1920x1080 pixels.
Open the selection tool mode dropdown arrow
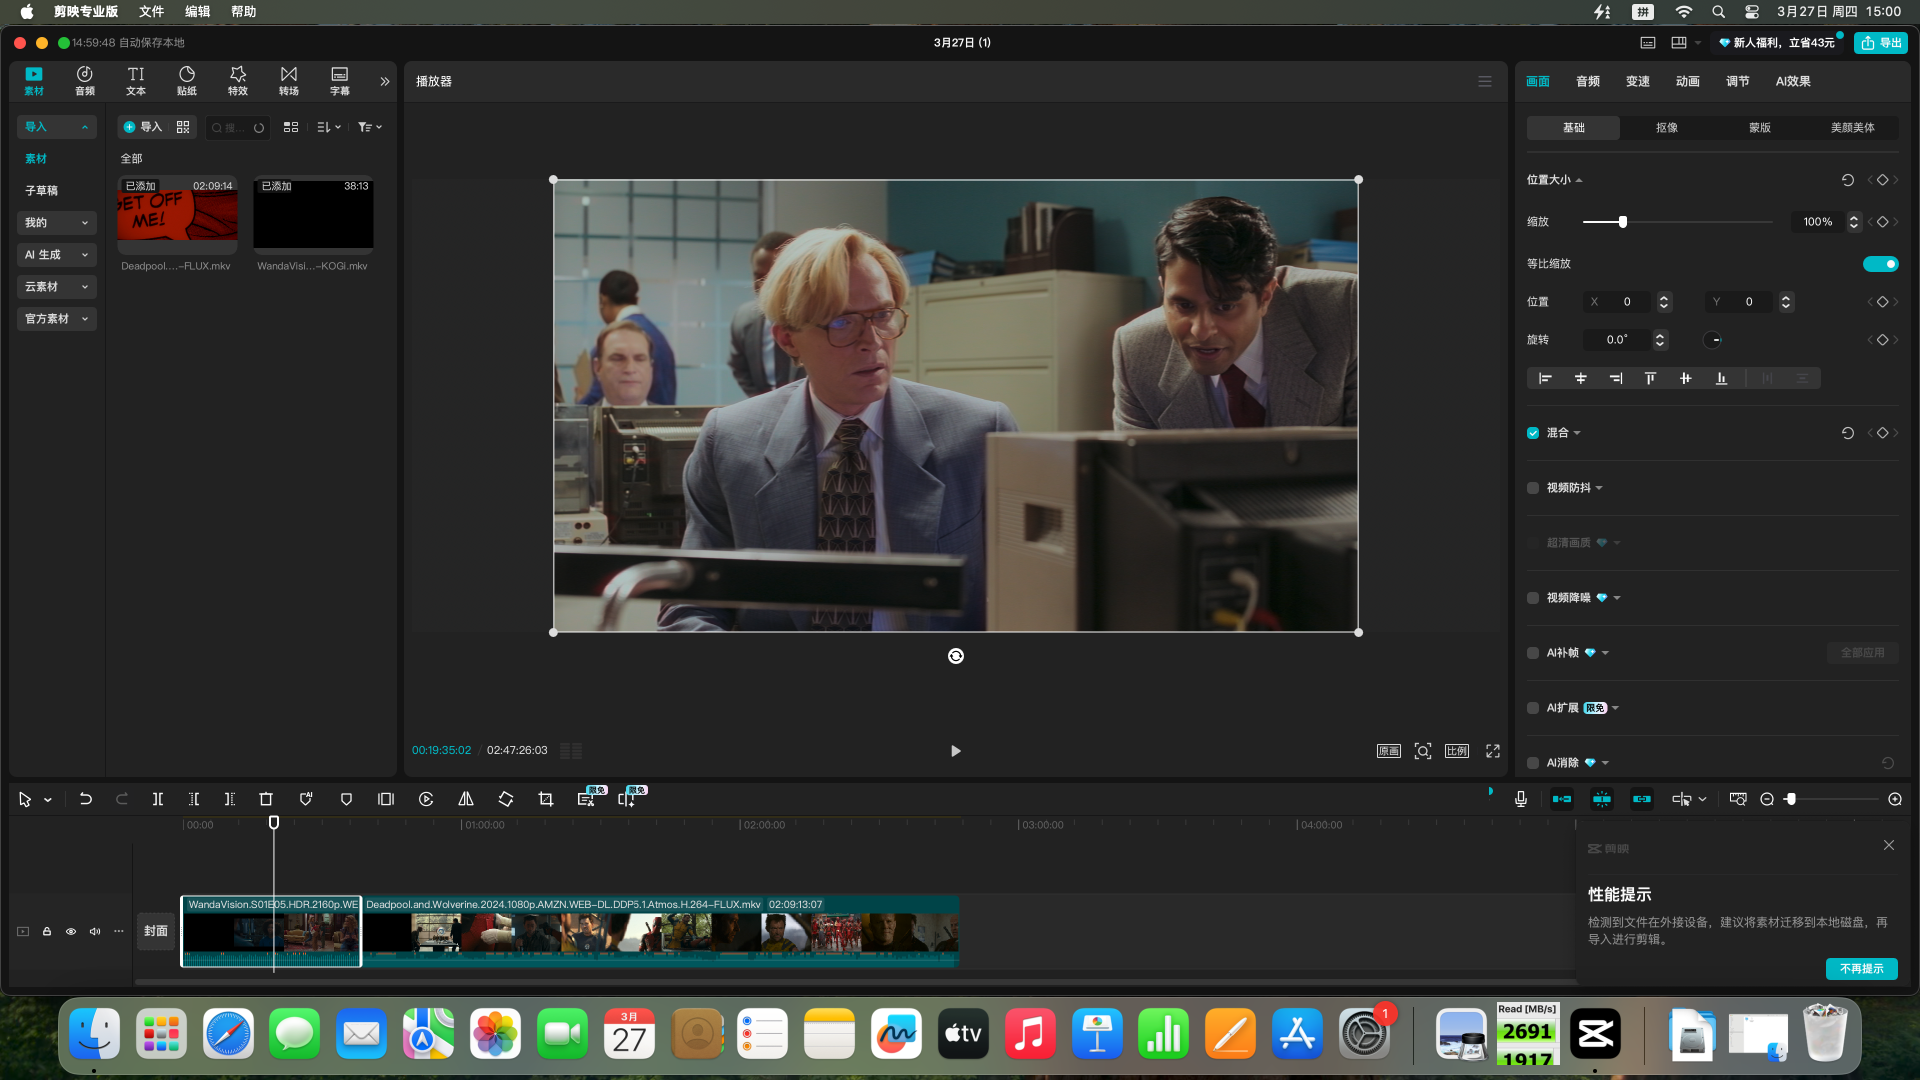(x=48, y=800)
